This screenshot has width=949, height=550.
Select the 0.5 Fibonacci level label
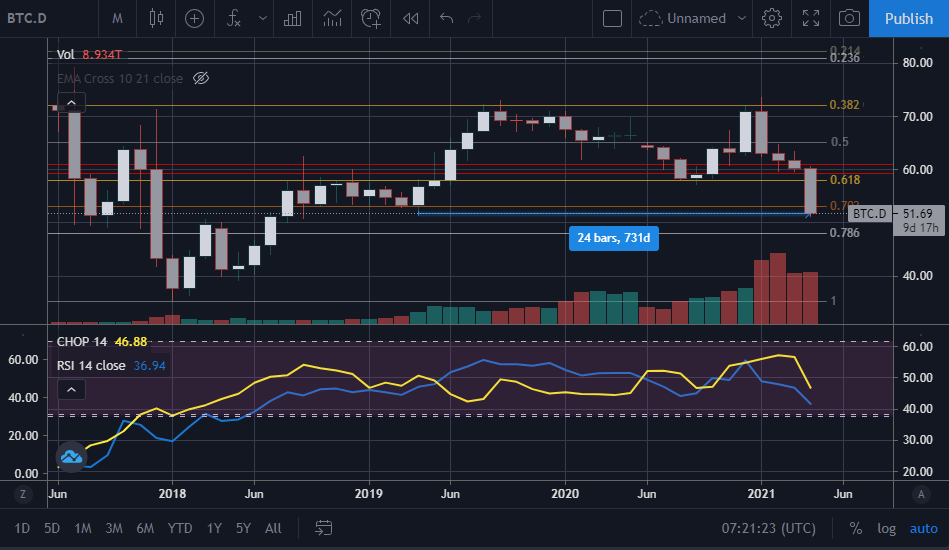pyautogui.click(x=840, y=142)
